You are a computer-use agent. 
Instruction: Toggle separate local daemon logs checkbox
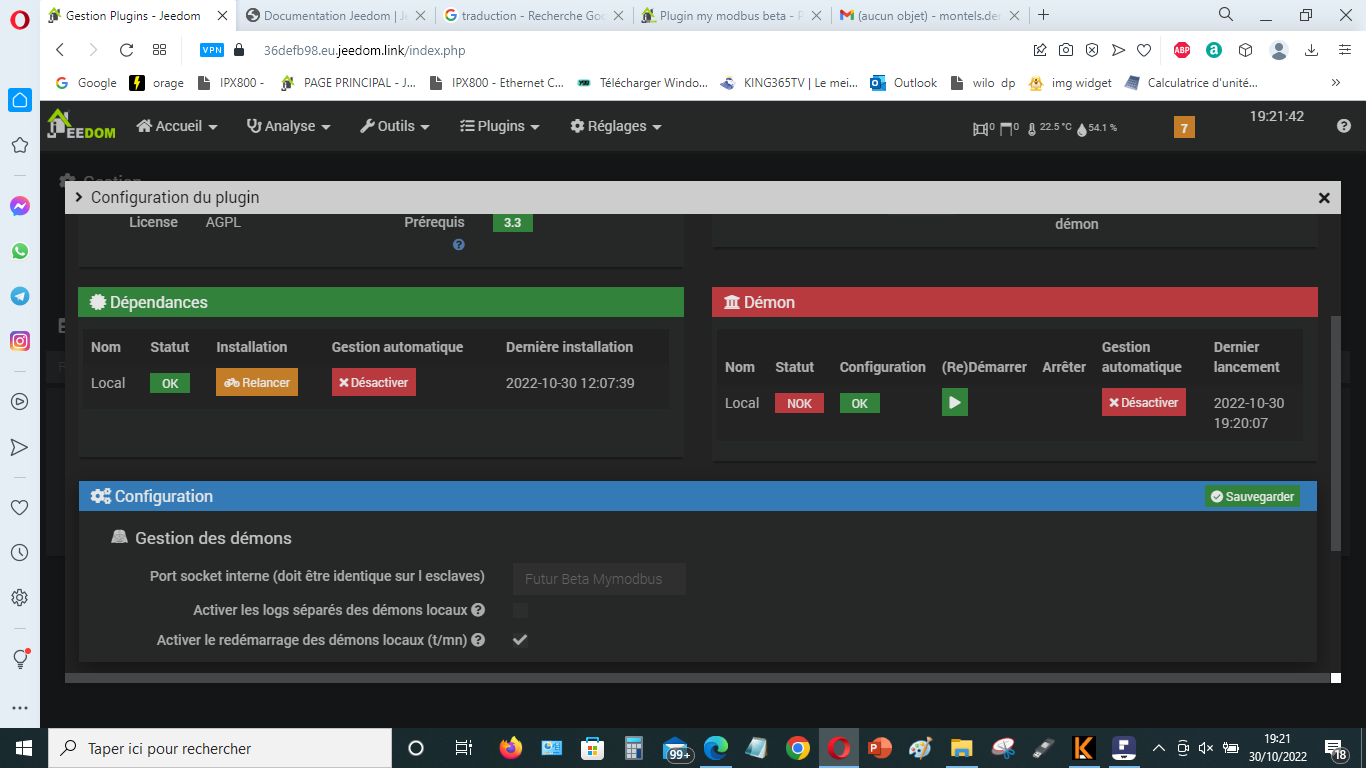pos(520,610)
